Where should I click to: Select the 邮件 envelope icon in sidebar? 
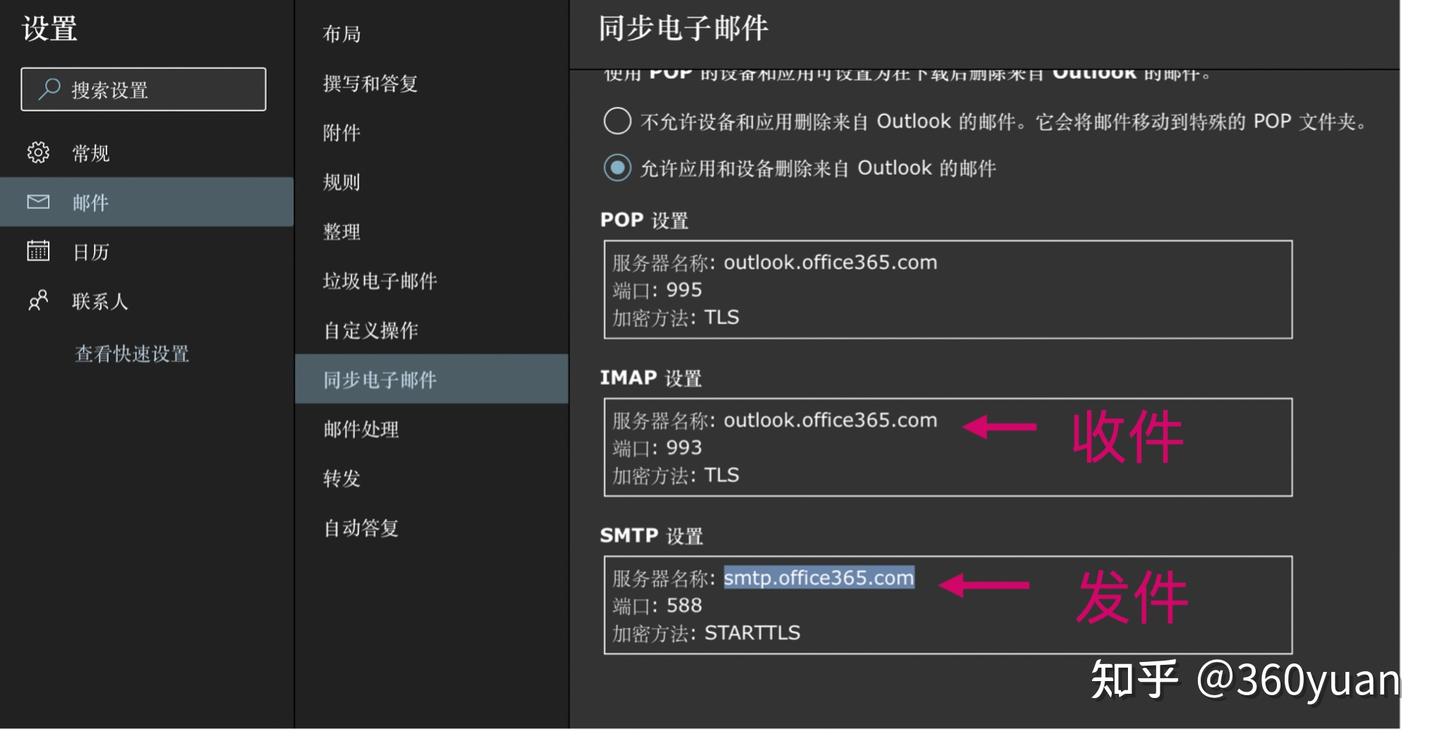pyautogui.click(x=37, y=202)
